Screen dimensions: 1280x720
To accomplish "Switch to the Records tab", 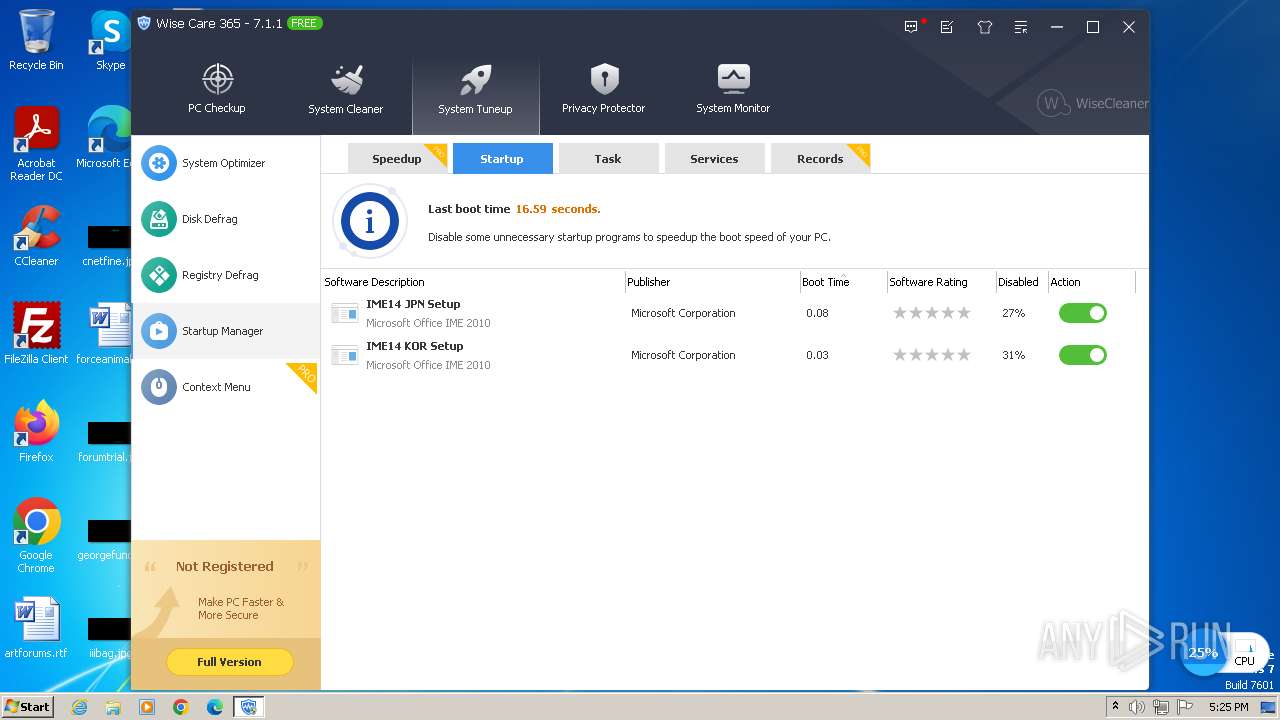I will pyautogui.click(x=820, y=159).
